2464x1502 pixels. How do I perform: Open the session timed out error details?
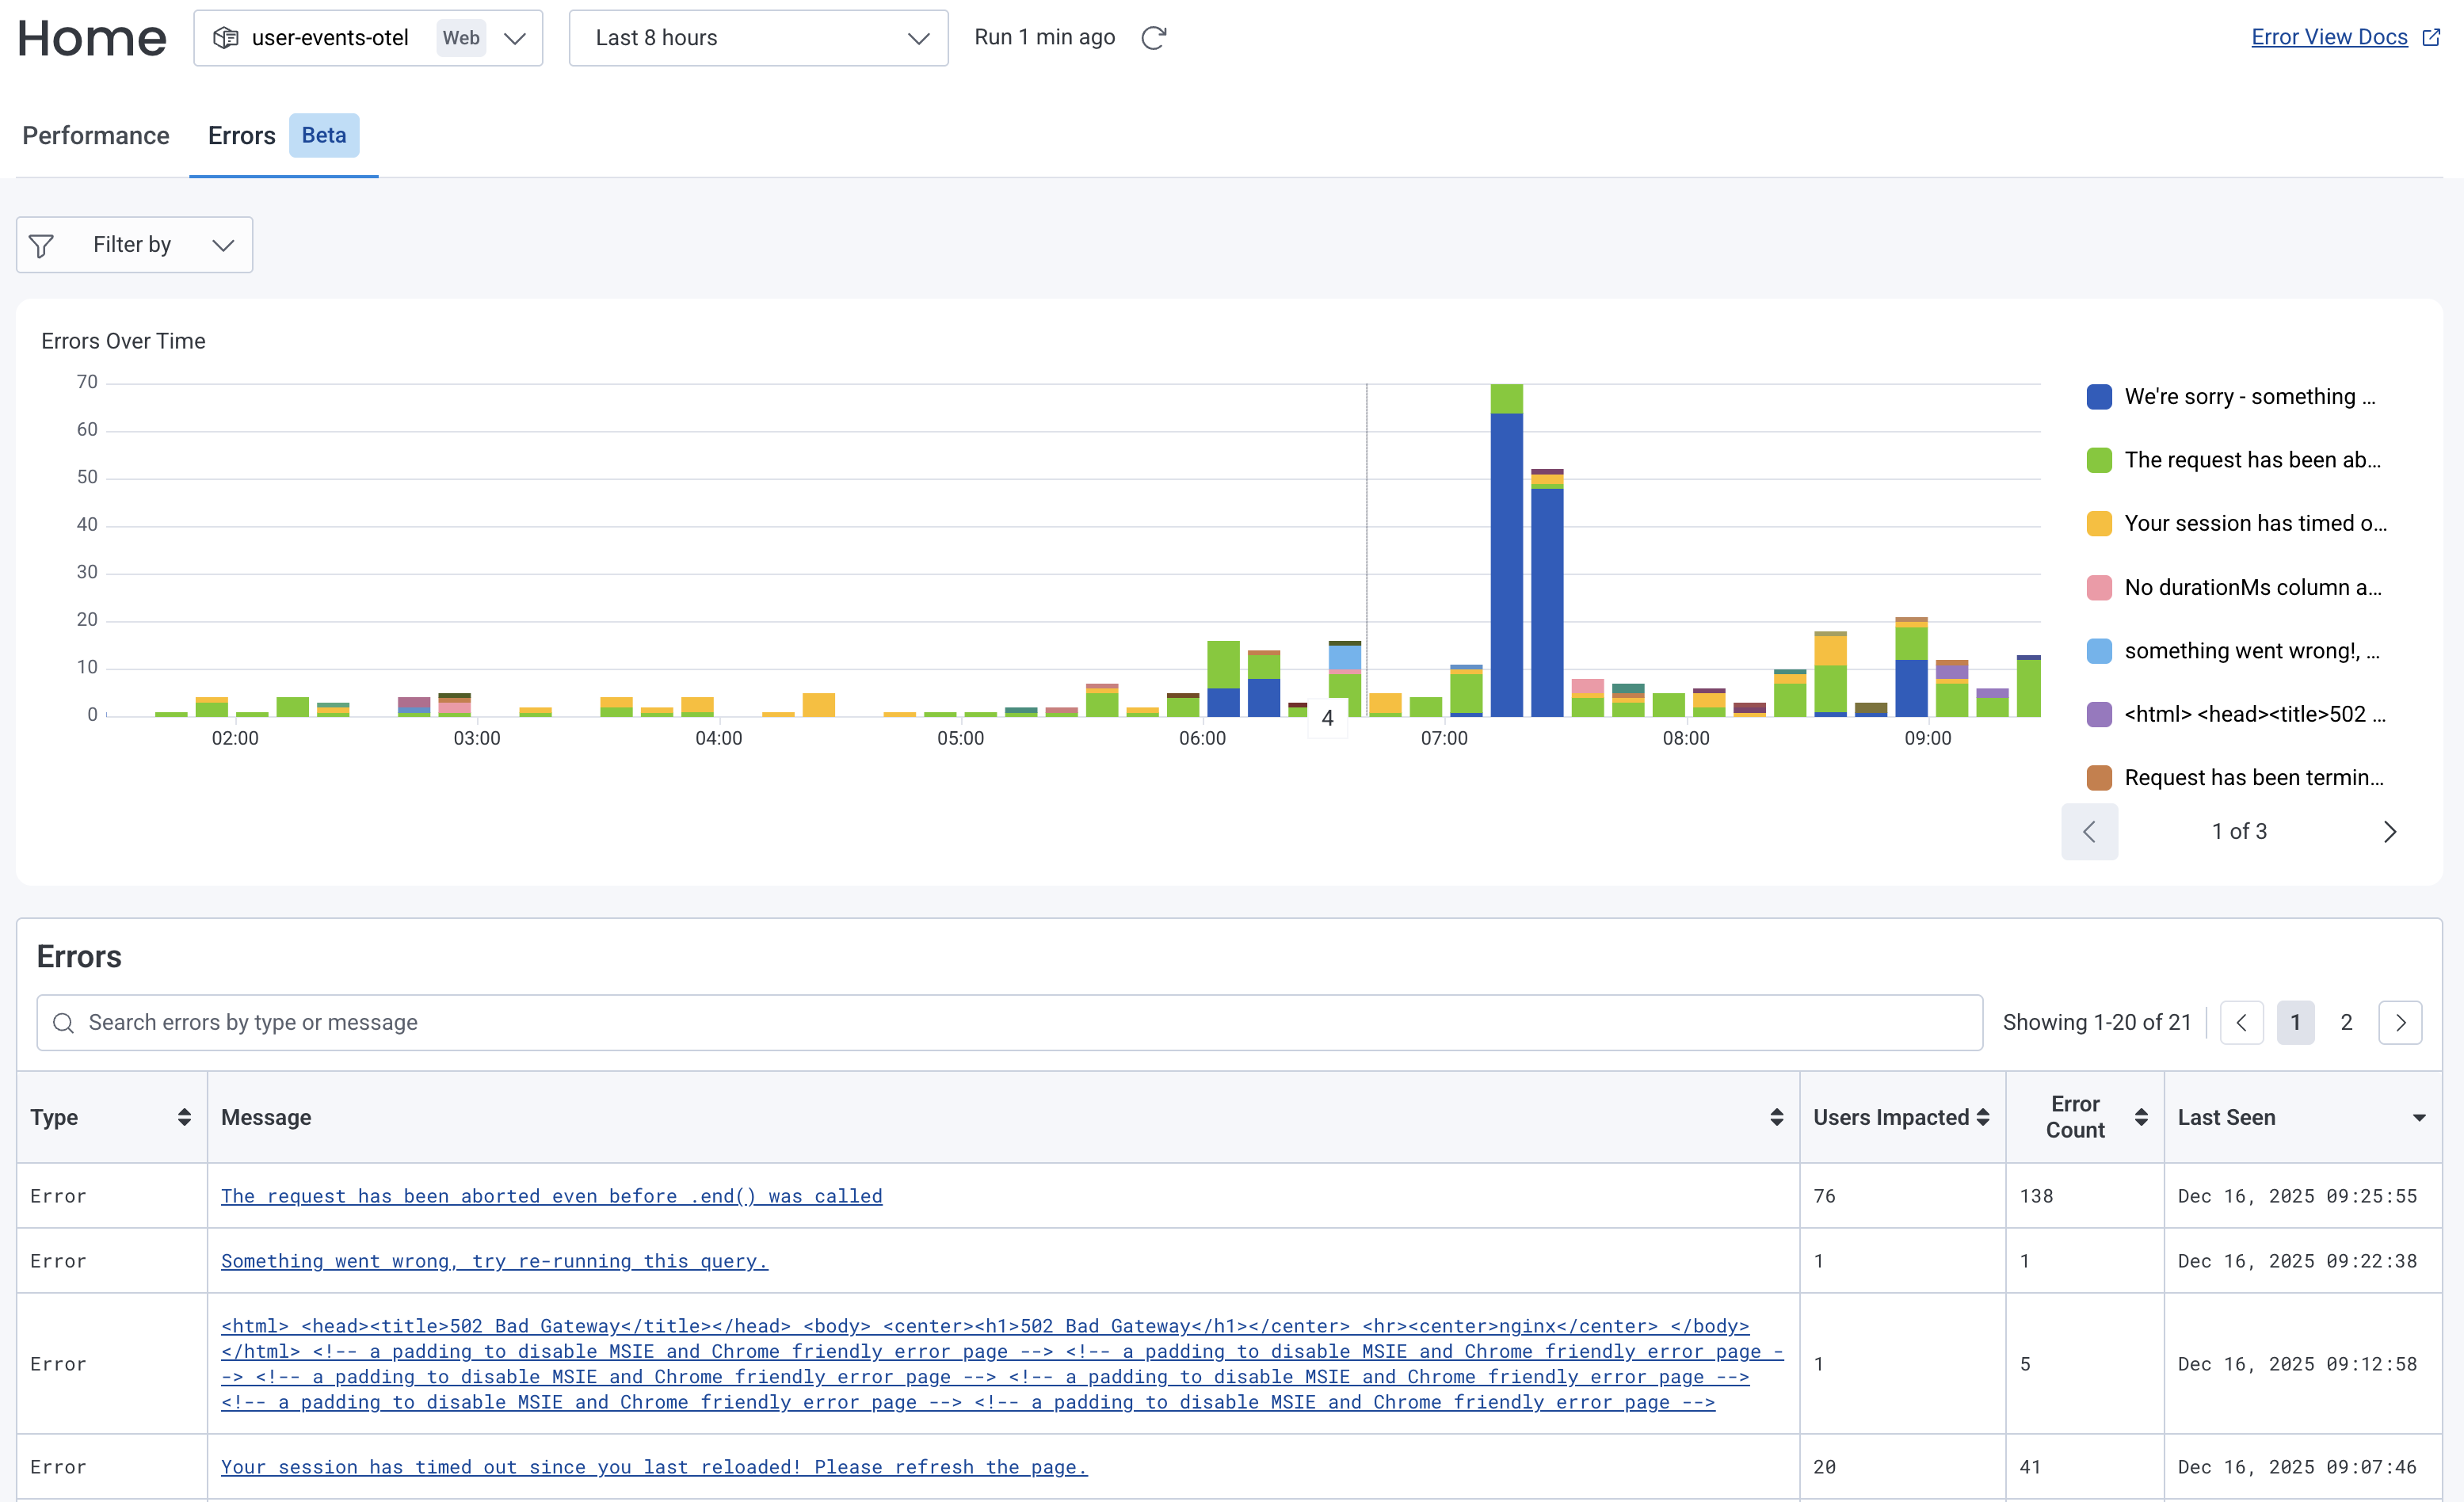(653, 1467)
